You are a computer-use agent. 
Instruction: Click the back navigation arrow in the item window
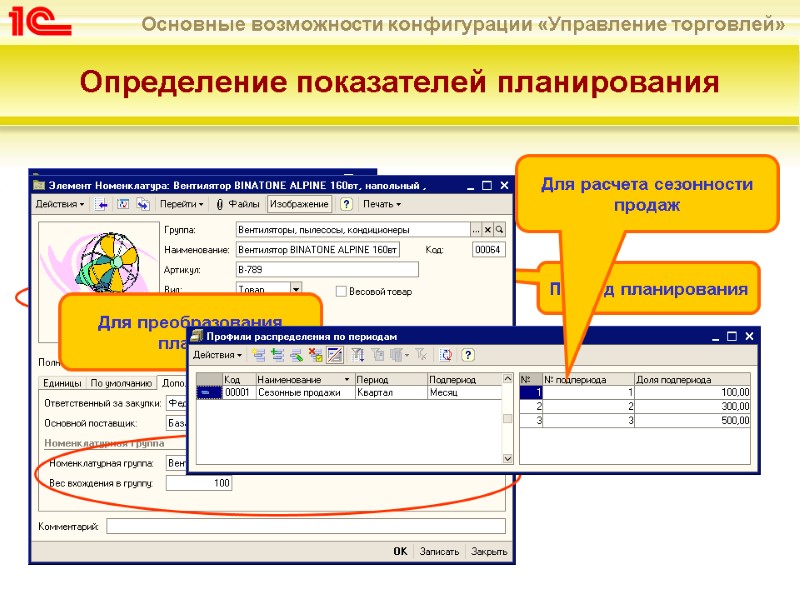coord(102,204)
